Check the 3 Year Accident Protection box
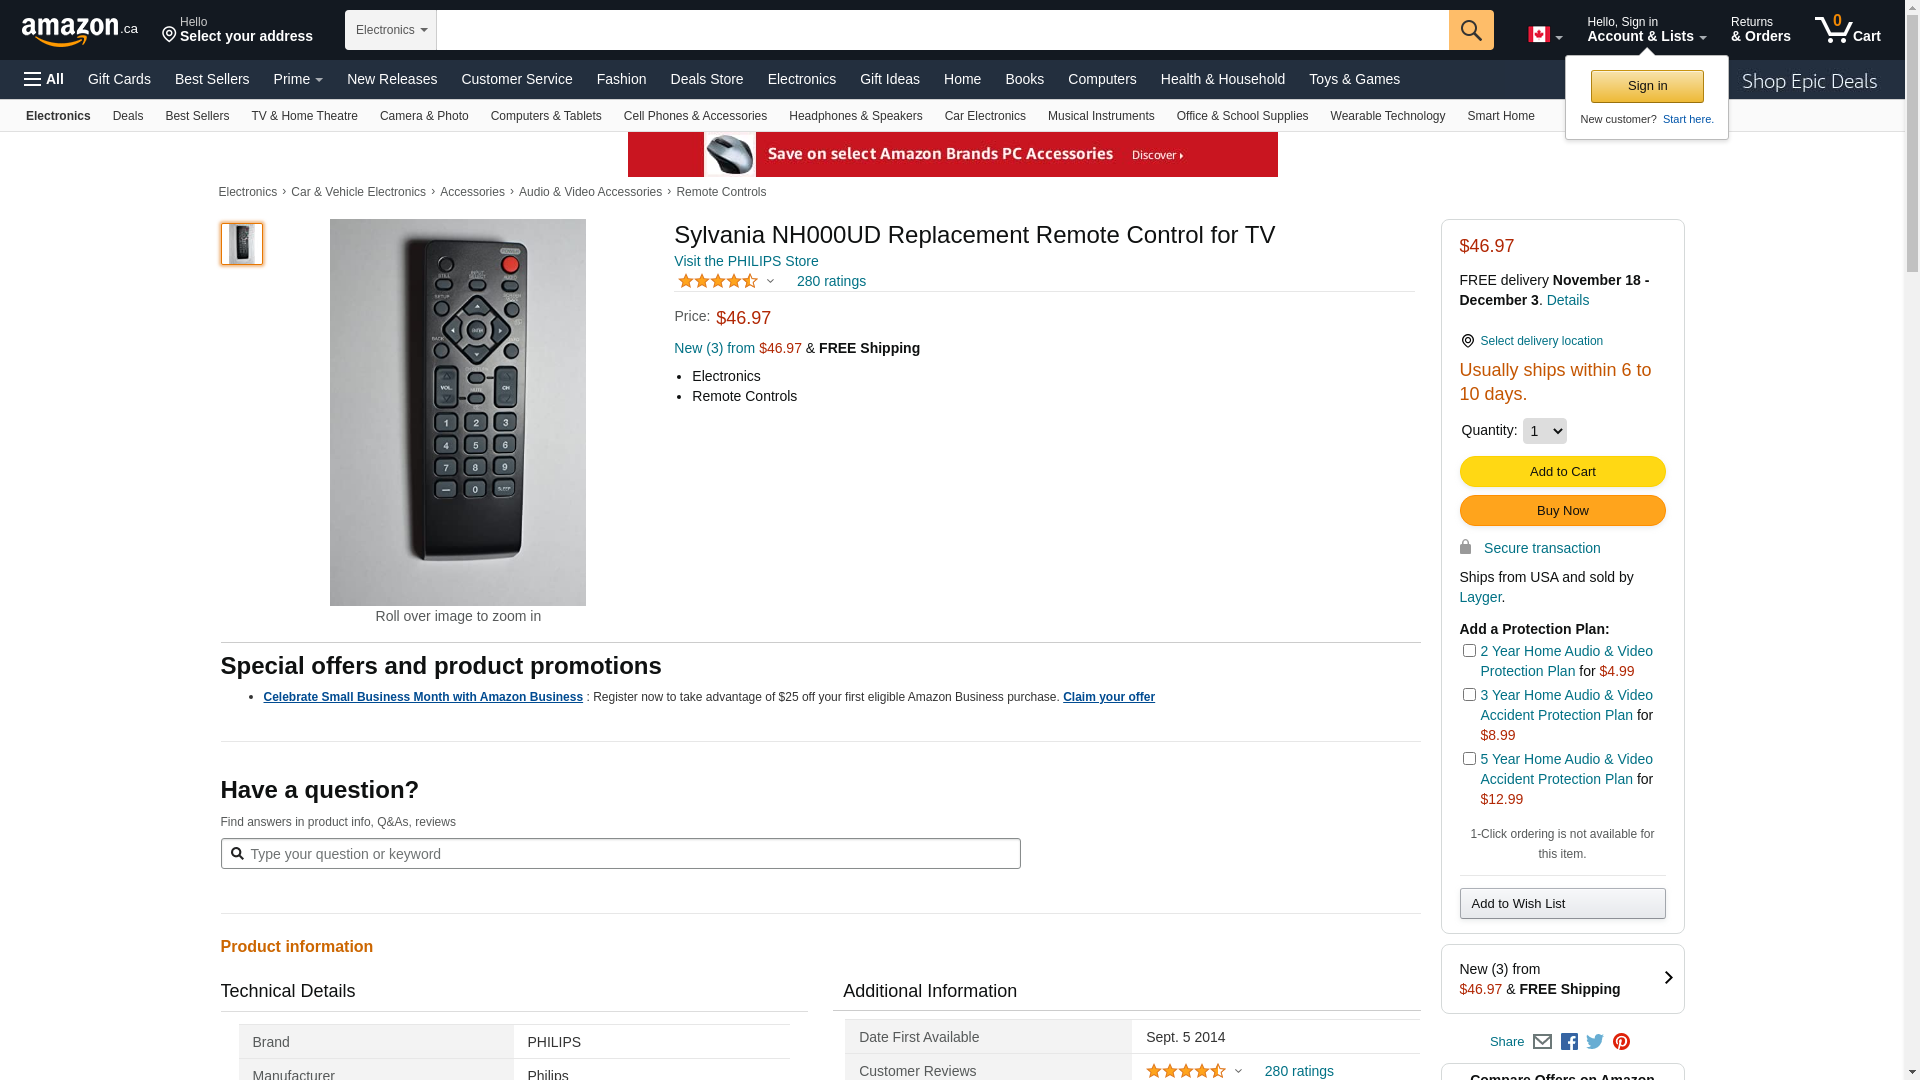This screenshot has width=1920, height=1080. coord(1469,695)
